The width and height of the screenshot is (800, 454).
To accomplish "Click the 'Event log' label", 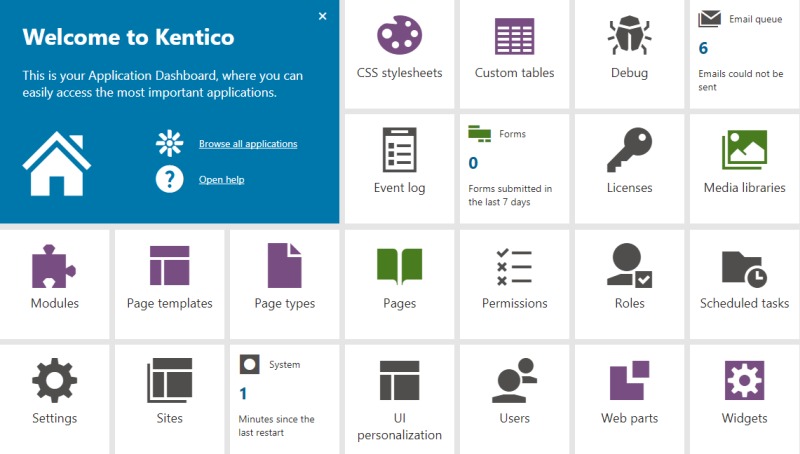I will 399,188.
